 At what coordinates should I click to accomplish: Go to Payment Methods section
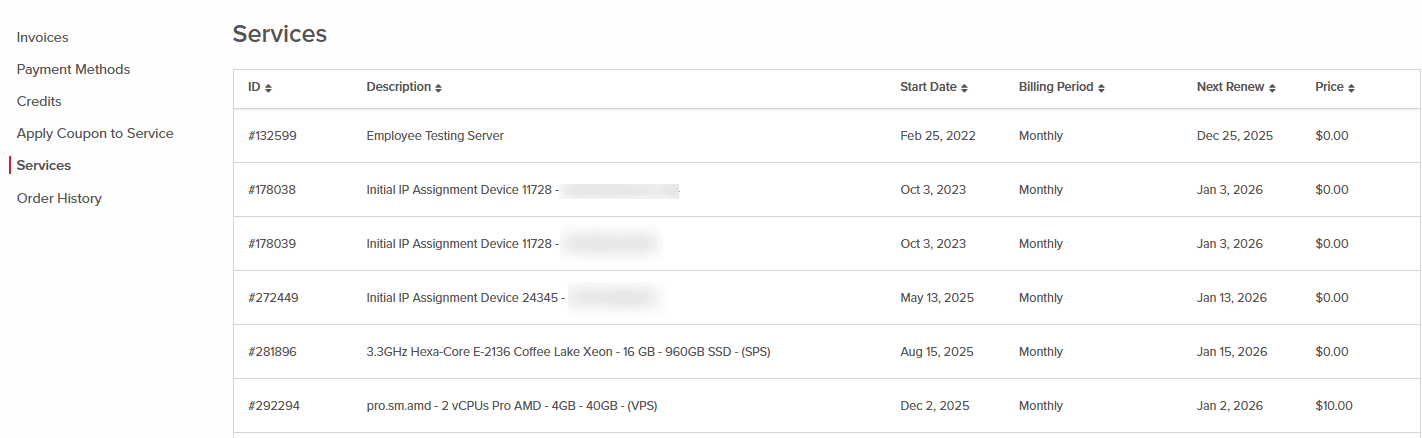[73, 69]
